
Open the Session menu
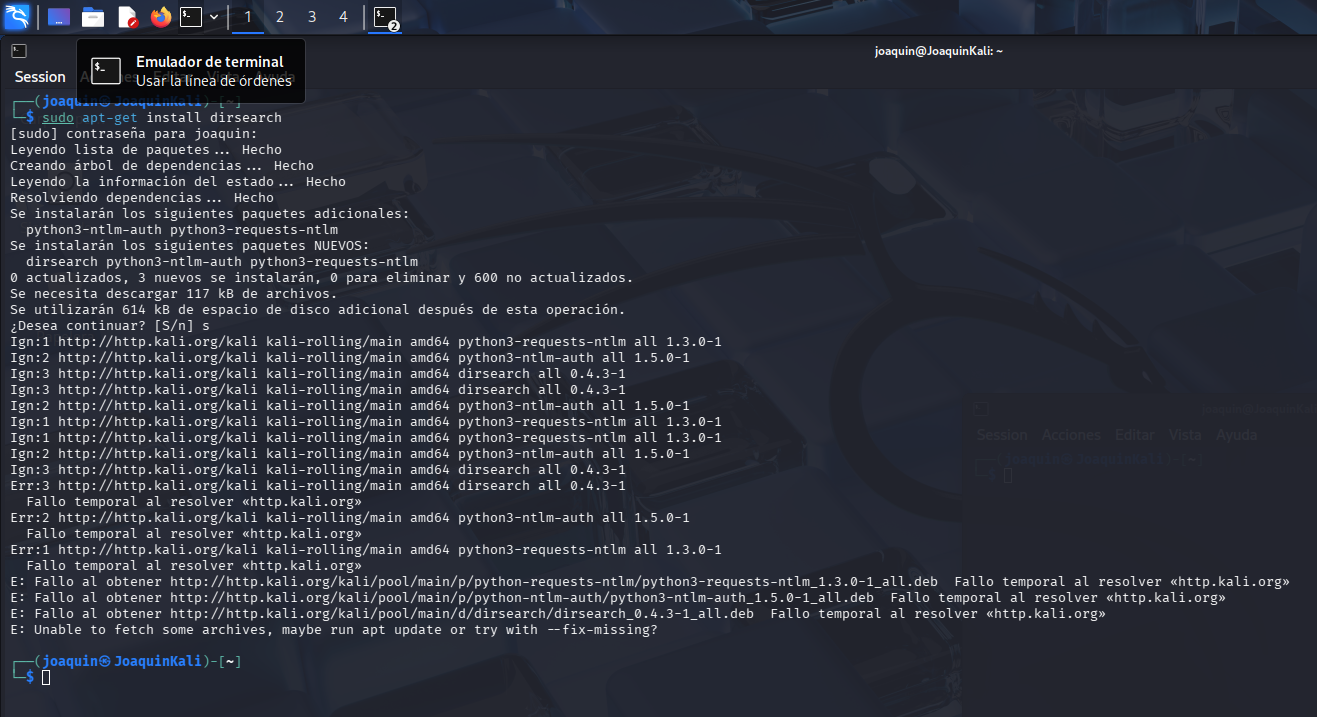[39, 76]
